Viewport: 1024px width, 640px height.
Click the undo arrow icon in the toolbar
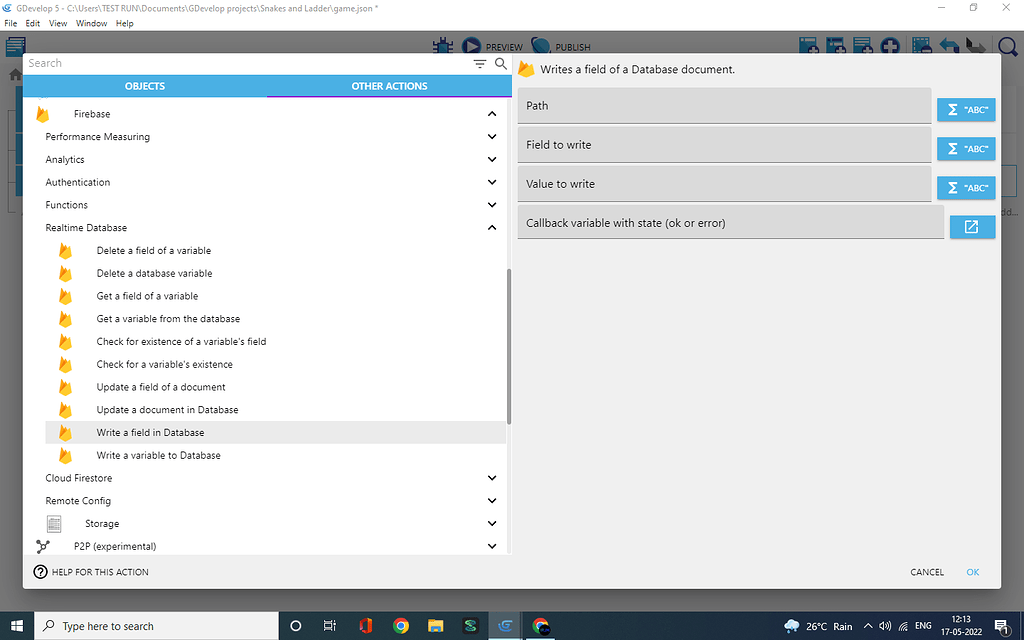point(949,46)
